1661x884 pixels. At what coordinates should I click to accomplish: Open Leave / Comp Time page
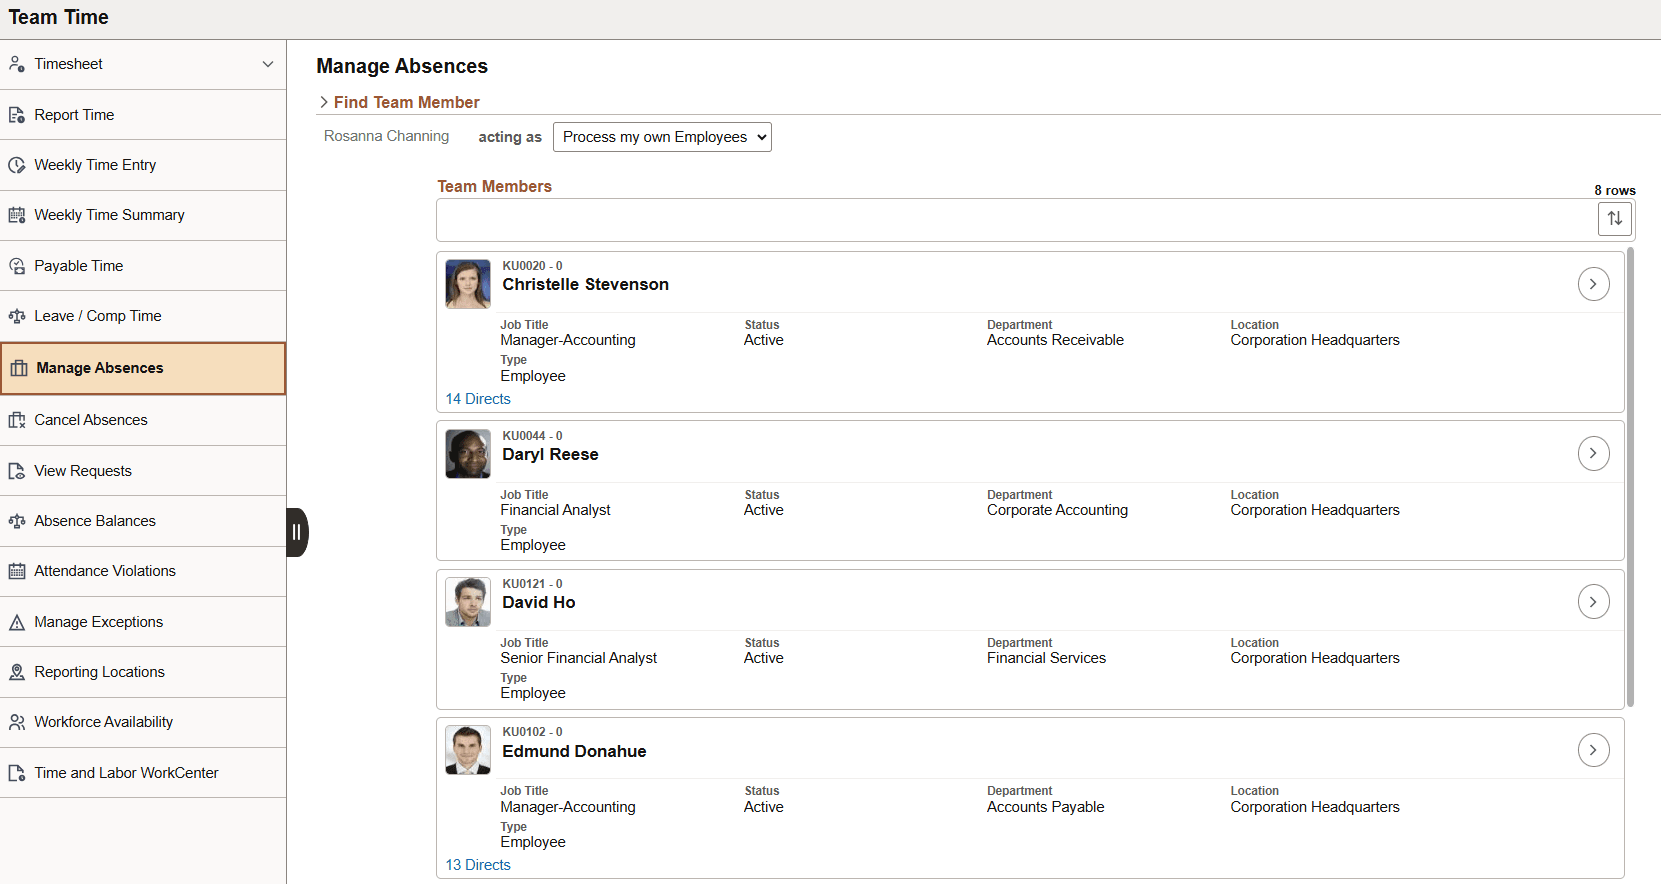click(143, 316)
